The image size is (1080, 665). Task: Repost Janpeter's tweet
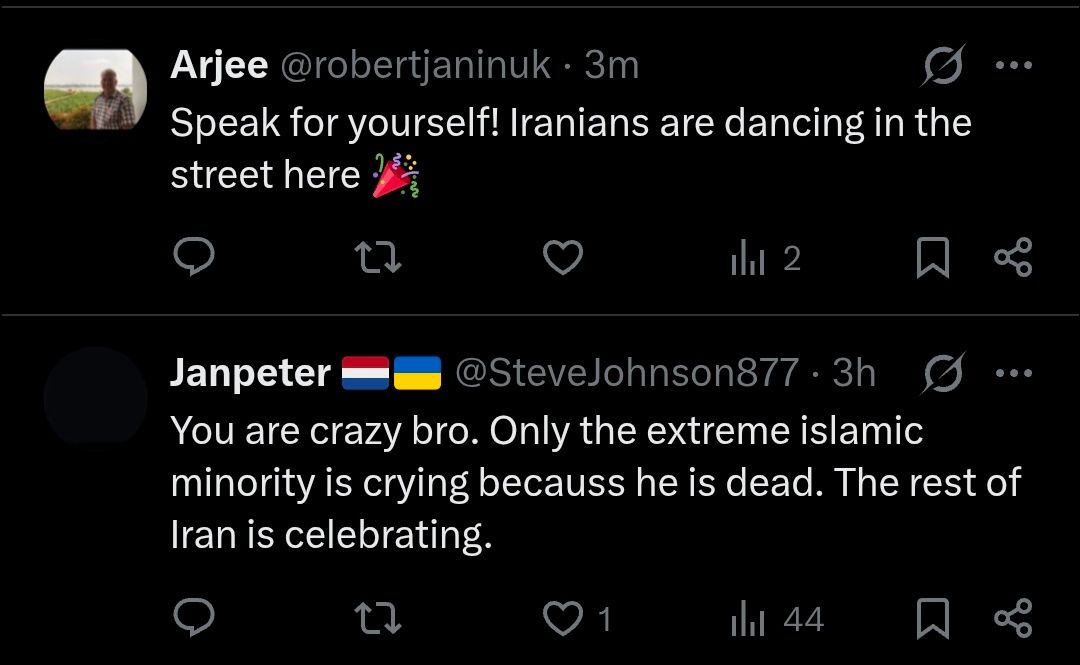tap(380, 619)
